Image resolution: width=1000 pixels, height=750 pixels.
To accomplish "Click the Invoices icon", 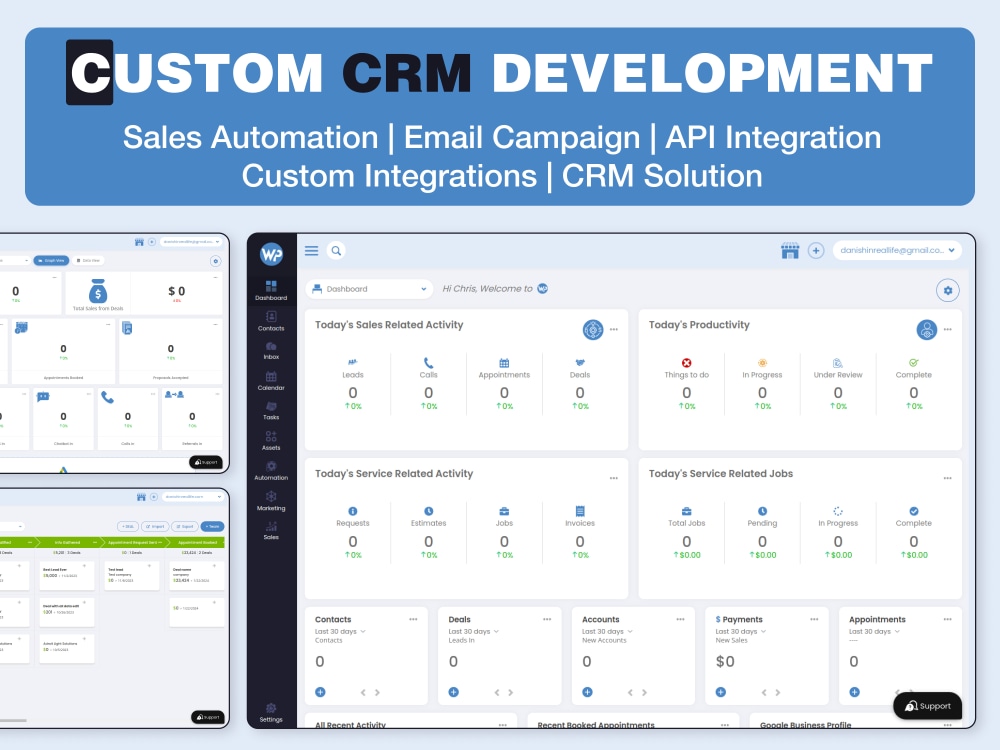I will click(580, 511).
